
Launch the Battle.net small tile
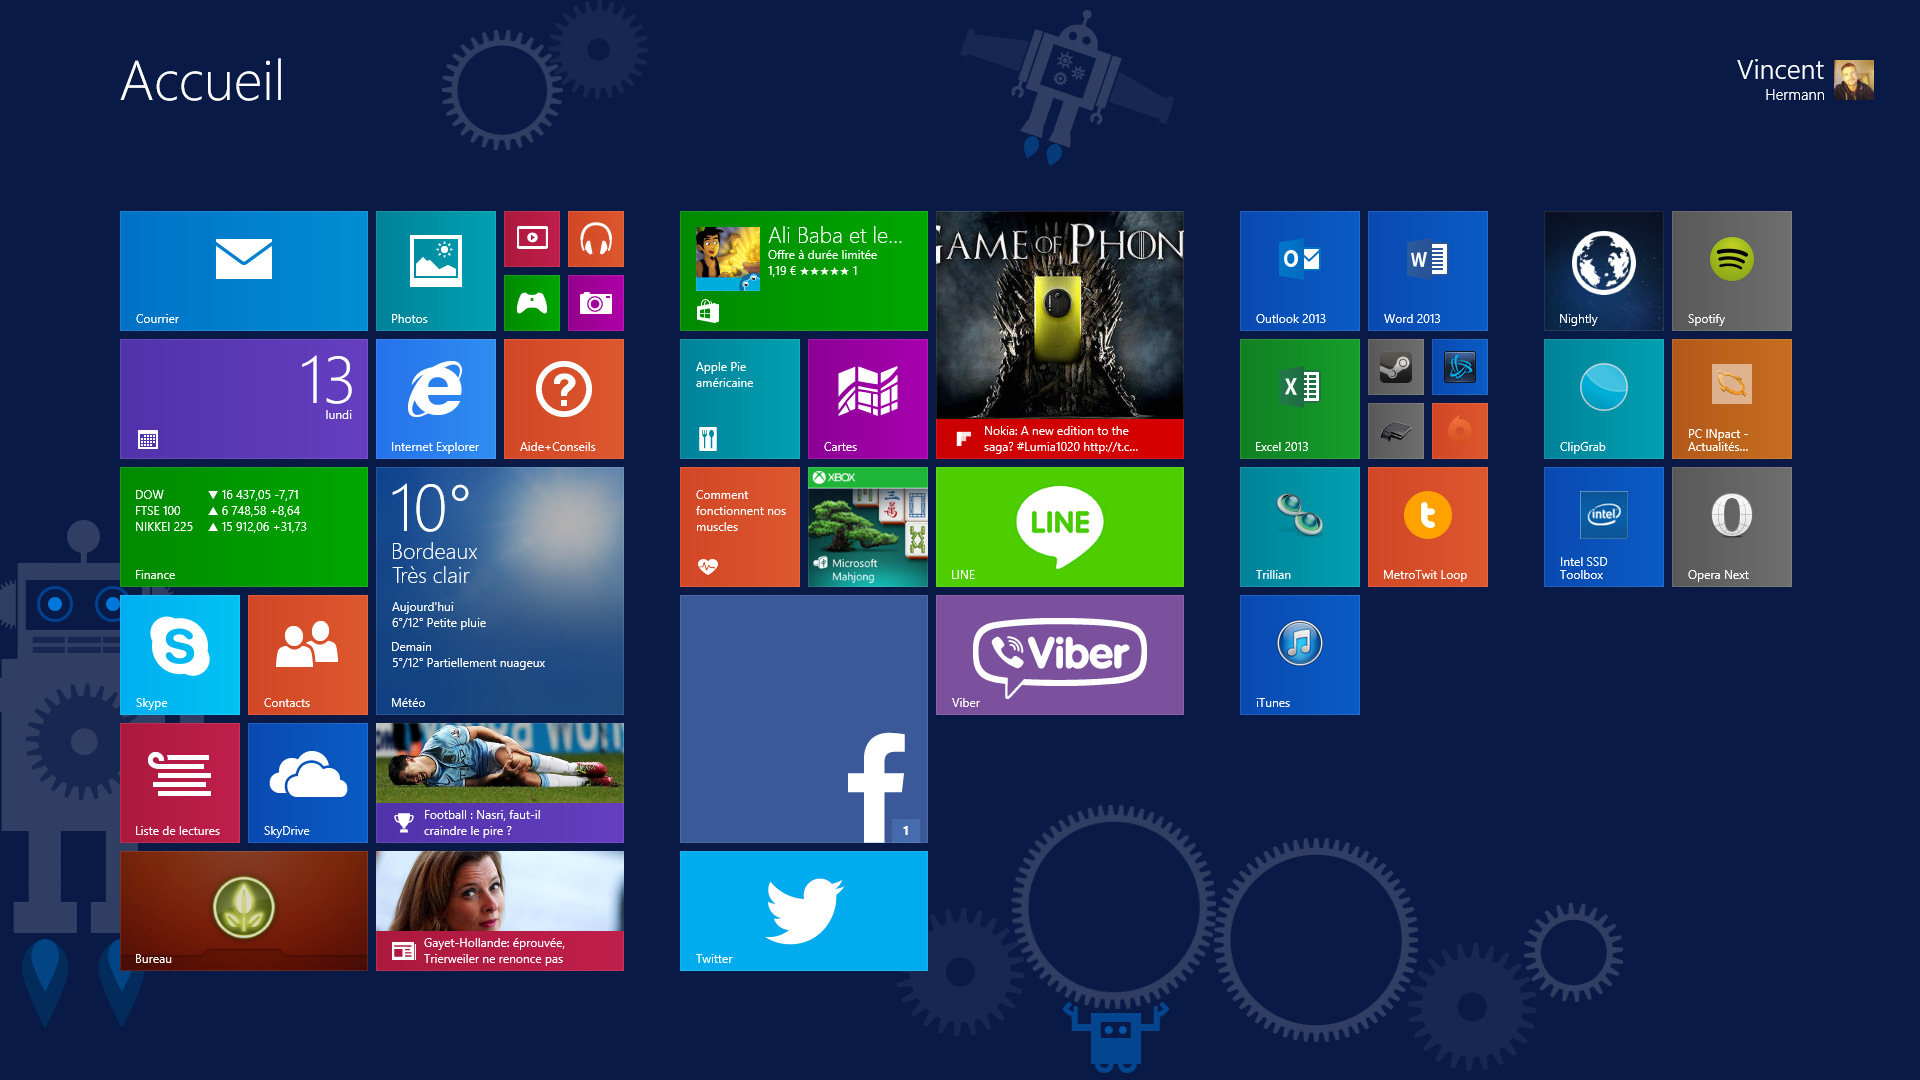tap(1459, 367)
